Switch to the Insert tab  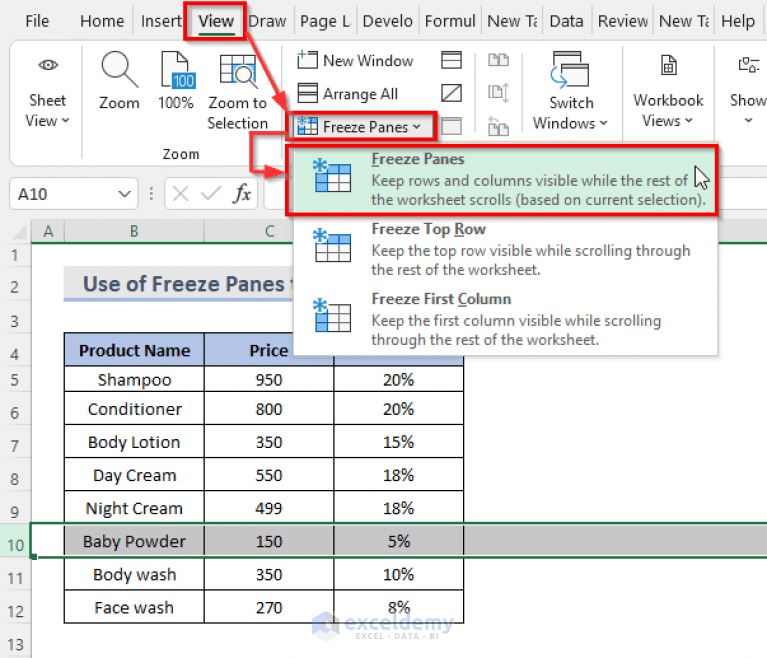click(x=160, y=22)
